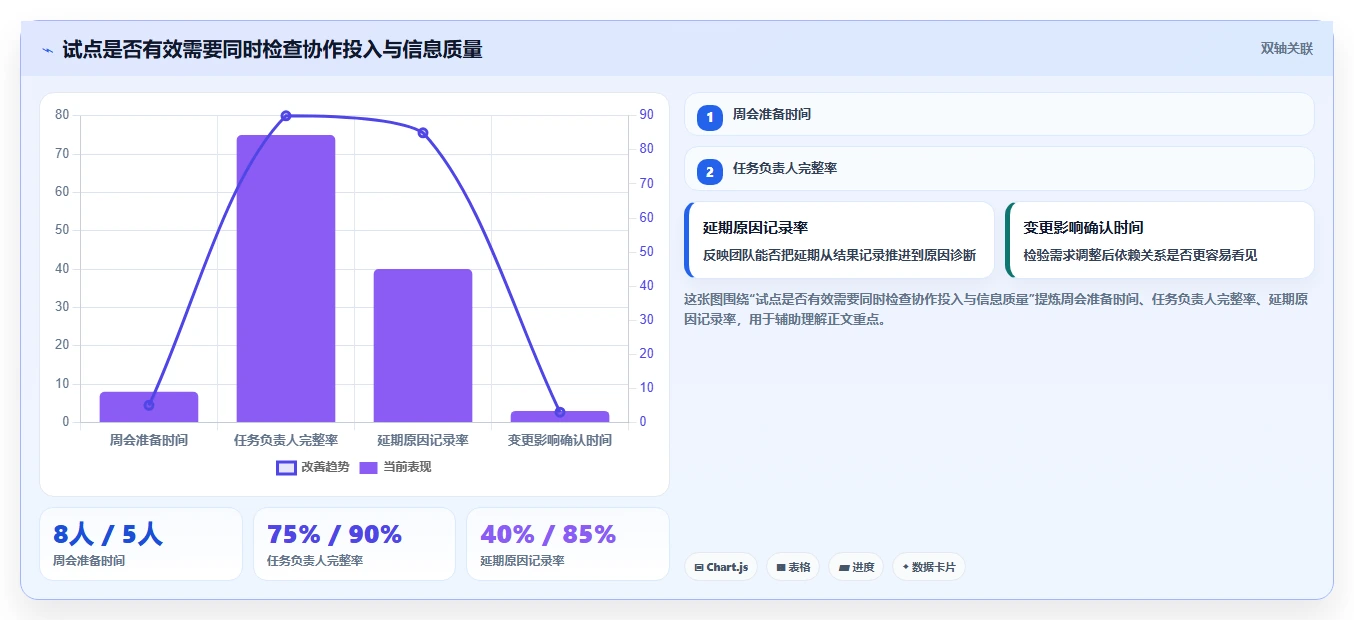
Task: Click the Chart.js tag chip
Action: coord(721,567)
